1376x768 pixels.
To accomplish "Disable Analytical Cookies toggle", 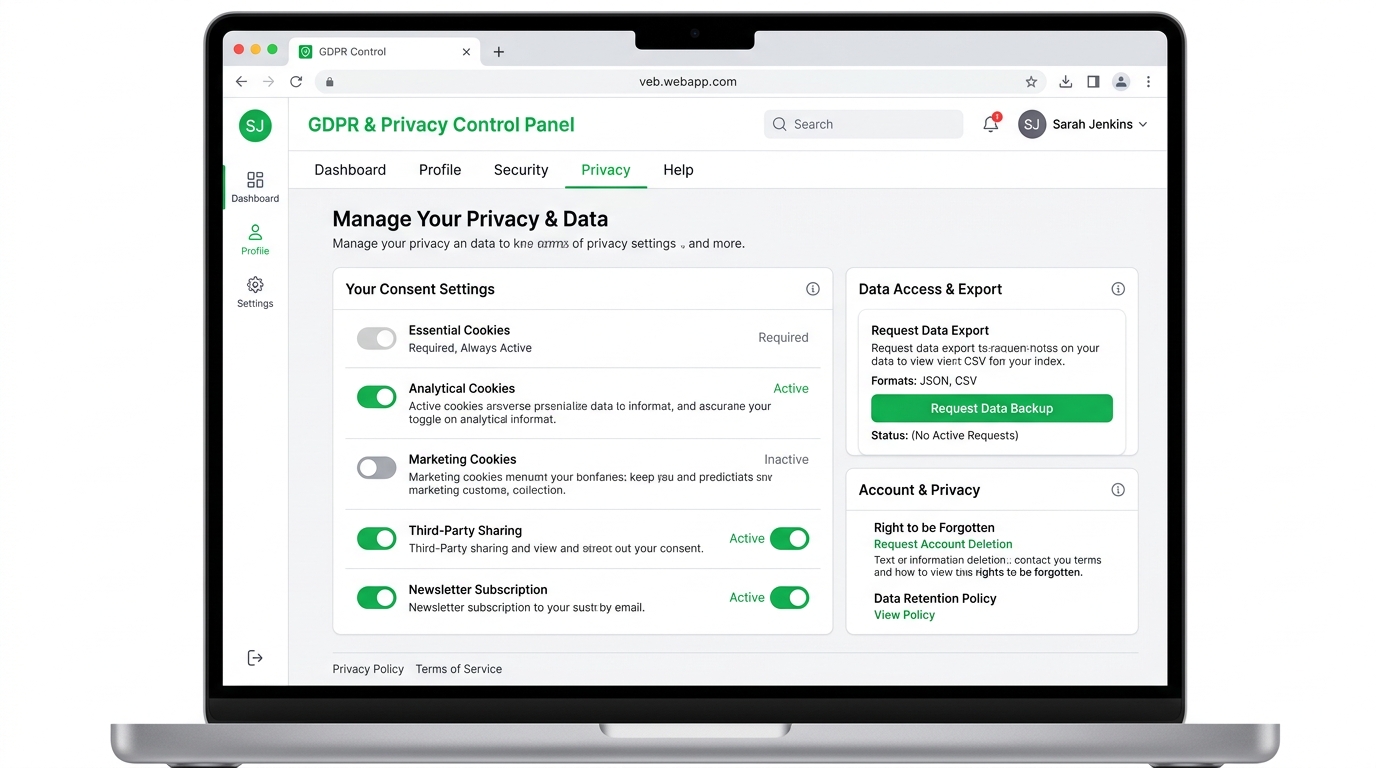I will coord(377,397).
